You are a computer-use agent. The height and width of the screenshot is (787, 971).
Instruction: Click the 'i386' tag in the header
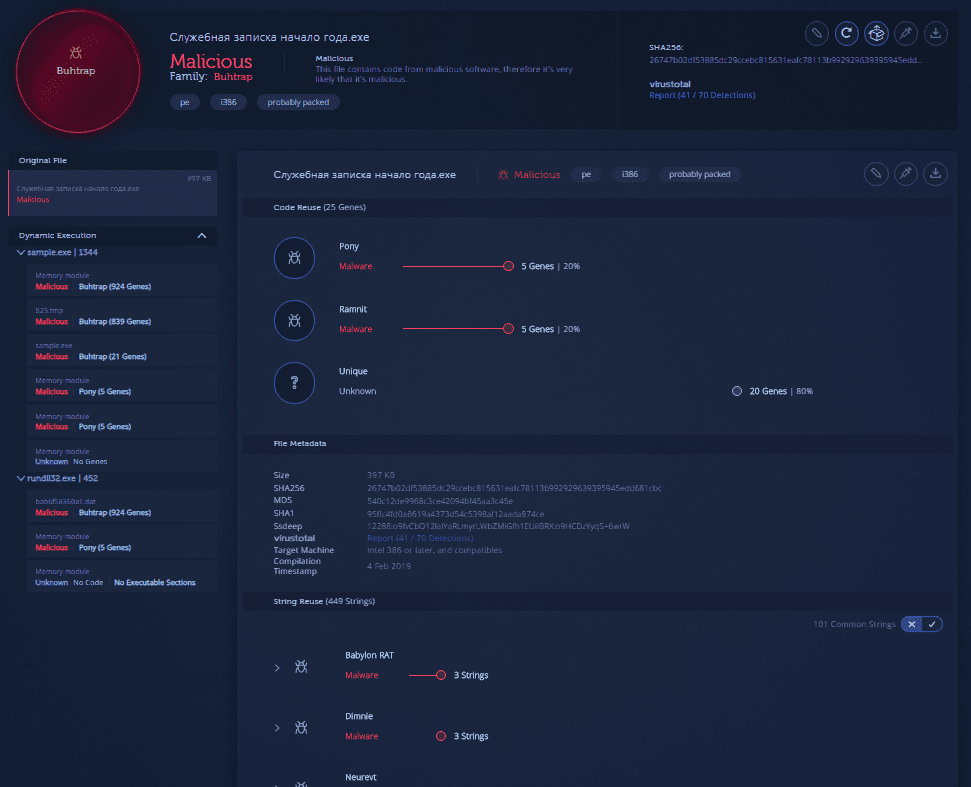229,102
